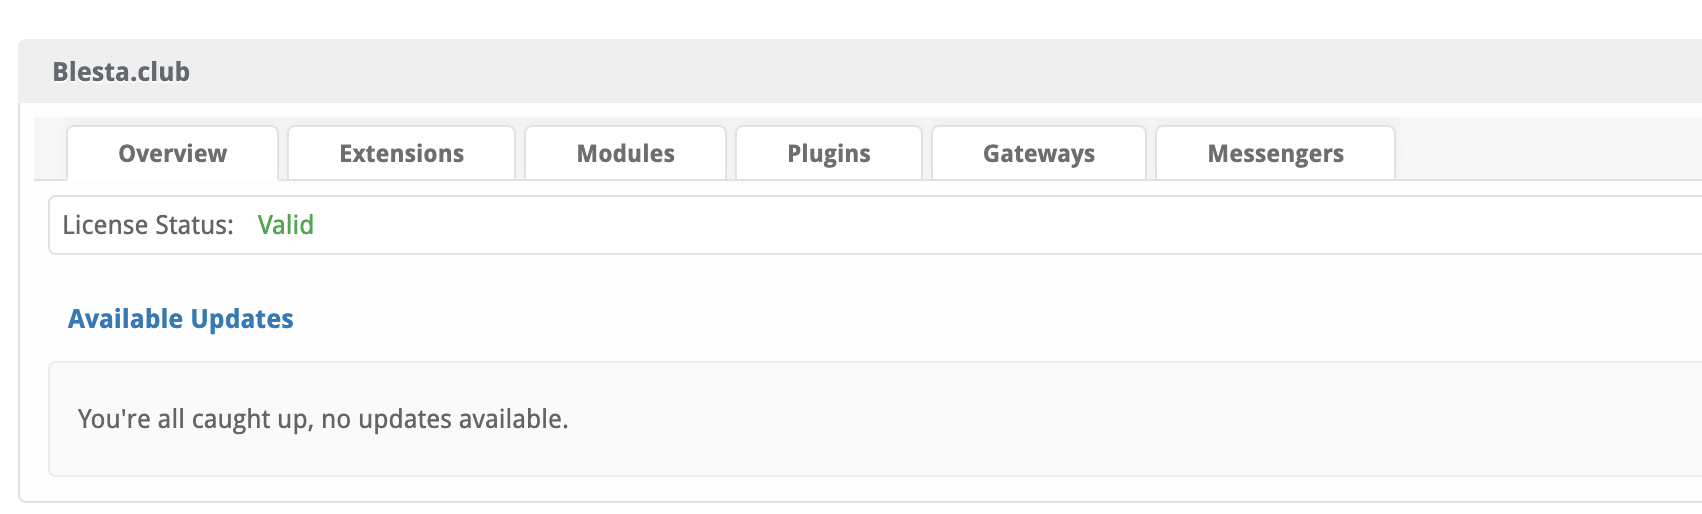This screenshot has height=514, width=1702.
Task: Click the Available Updates heading
Action: click(180, 319)
